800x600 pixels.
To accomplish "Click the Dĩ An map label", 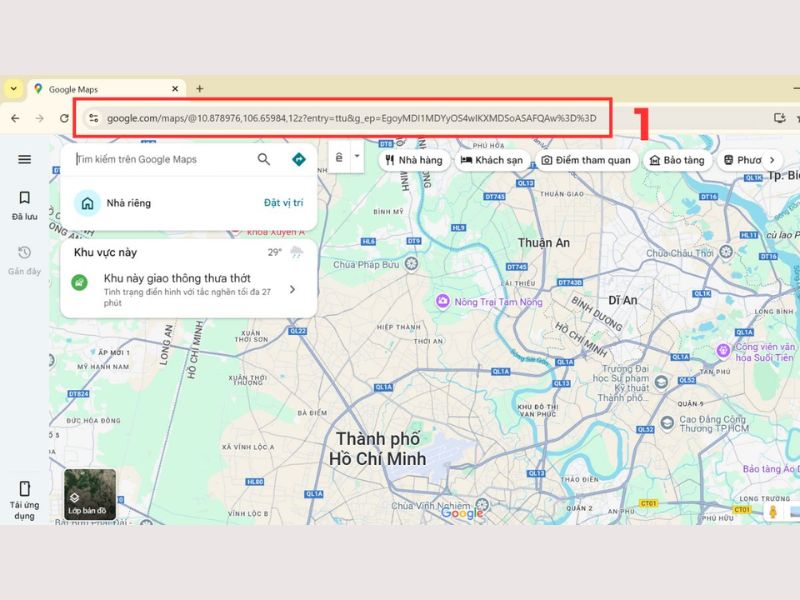I will point(622,301).
